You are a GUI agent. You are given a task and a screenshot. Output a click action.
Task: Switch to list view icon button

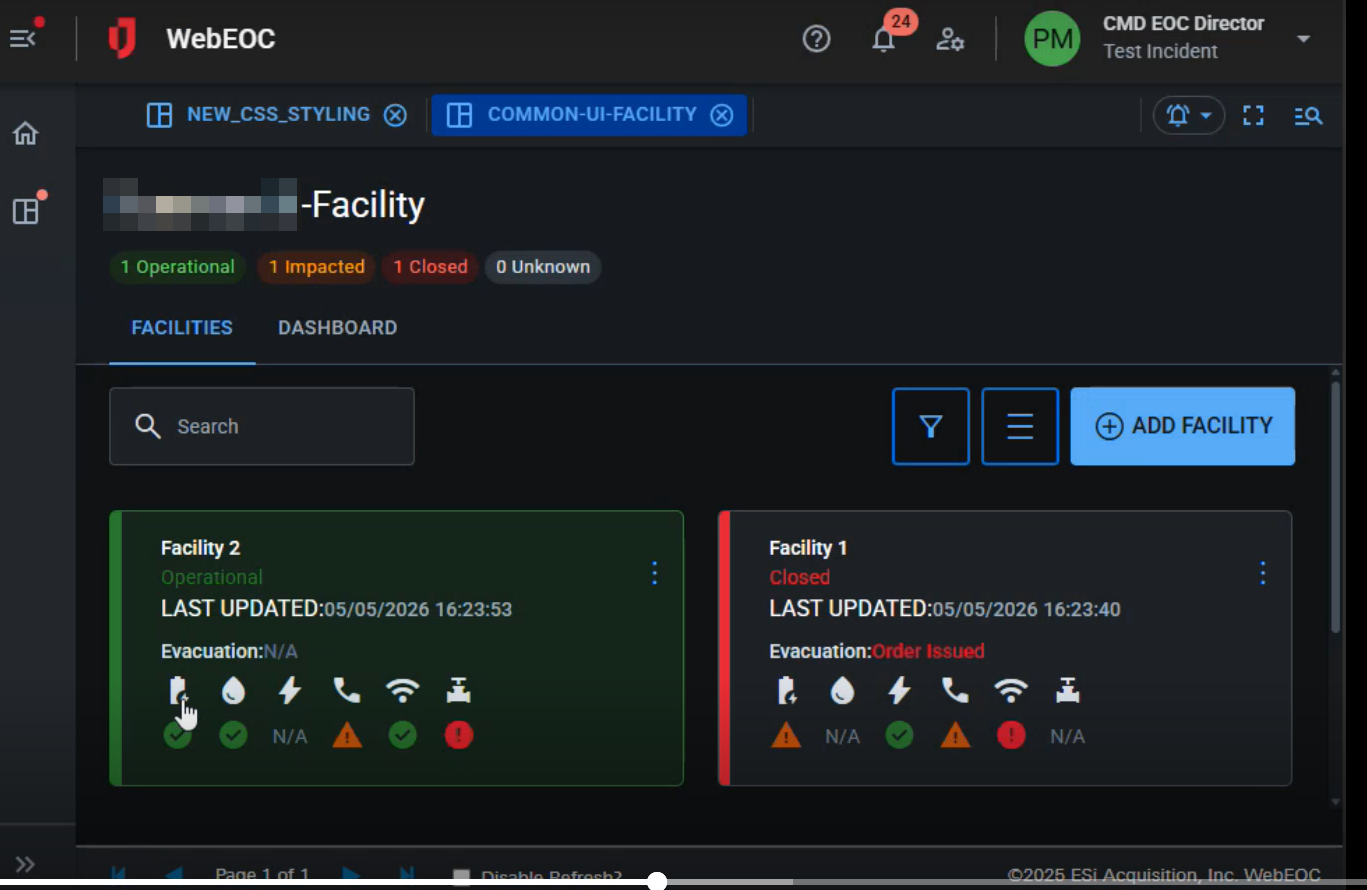coord(1020,426)
